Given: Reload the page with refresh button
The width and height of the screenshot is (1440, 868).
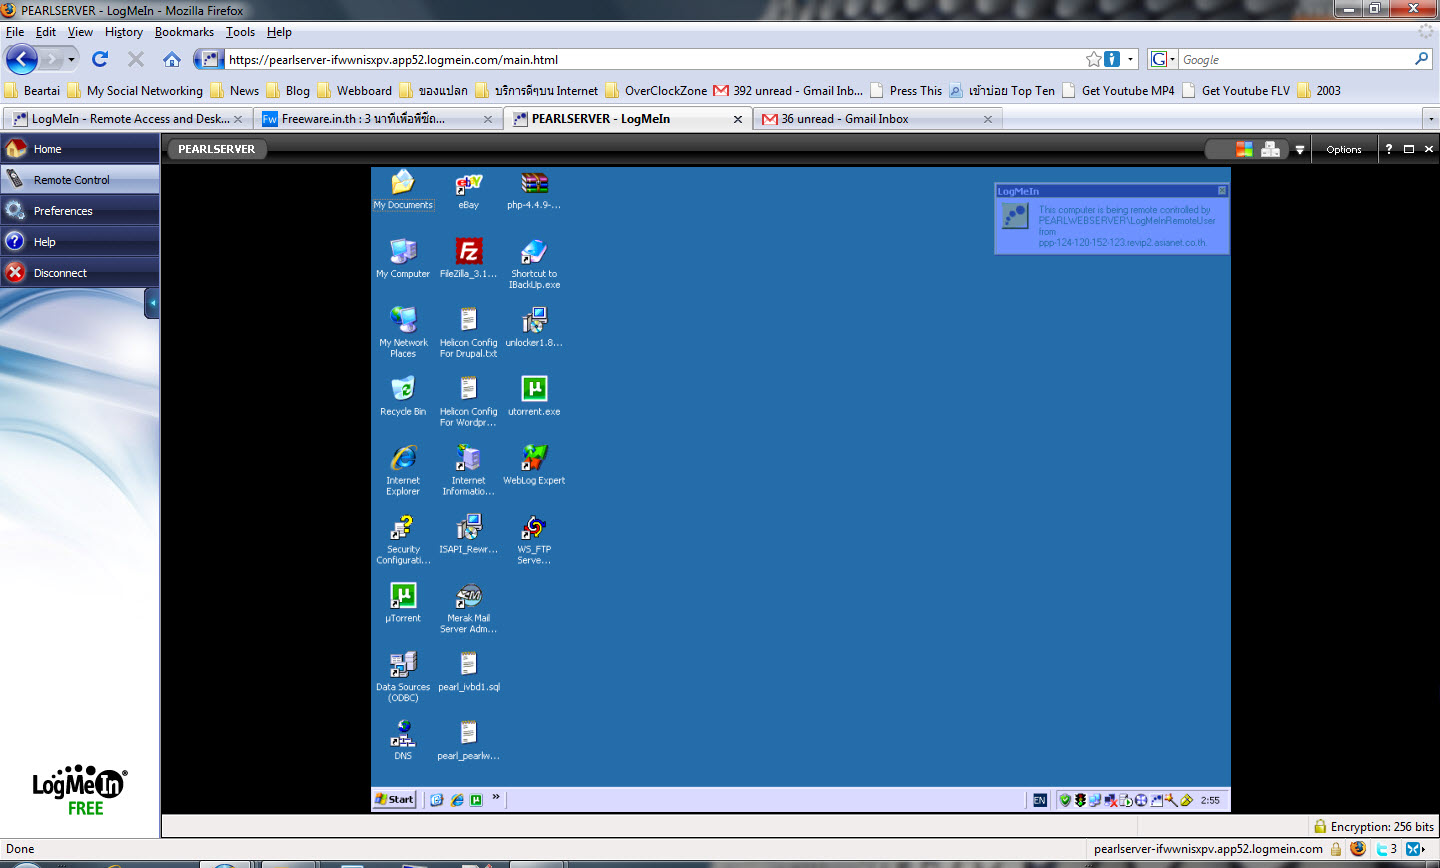Looking at the screenshot, I should 100,59.
